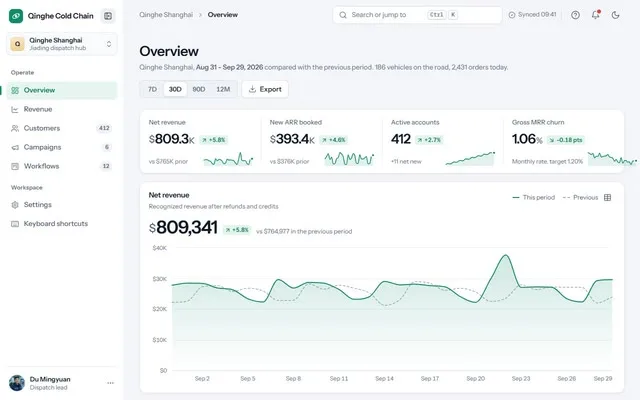
Task: Click the $30K y-axis label
Action: (160, 279)
